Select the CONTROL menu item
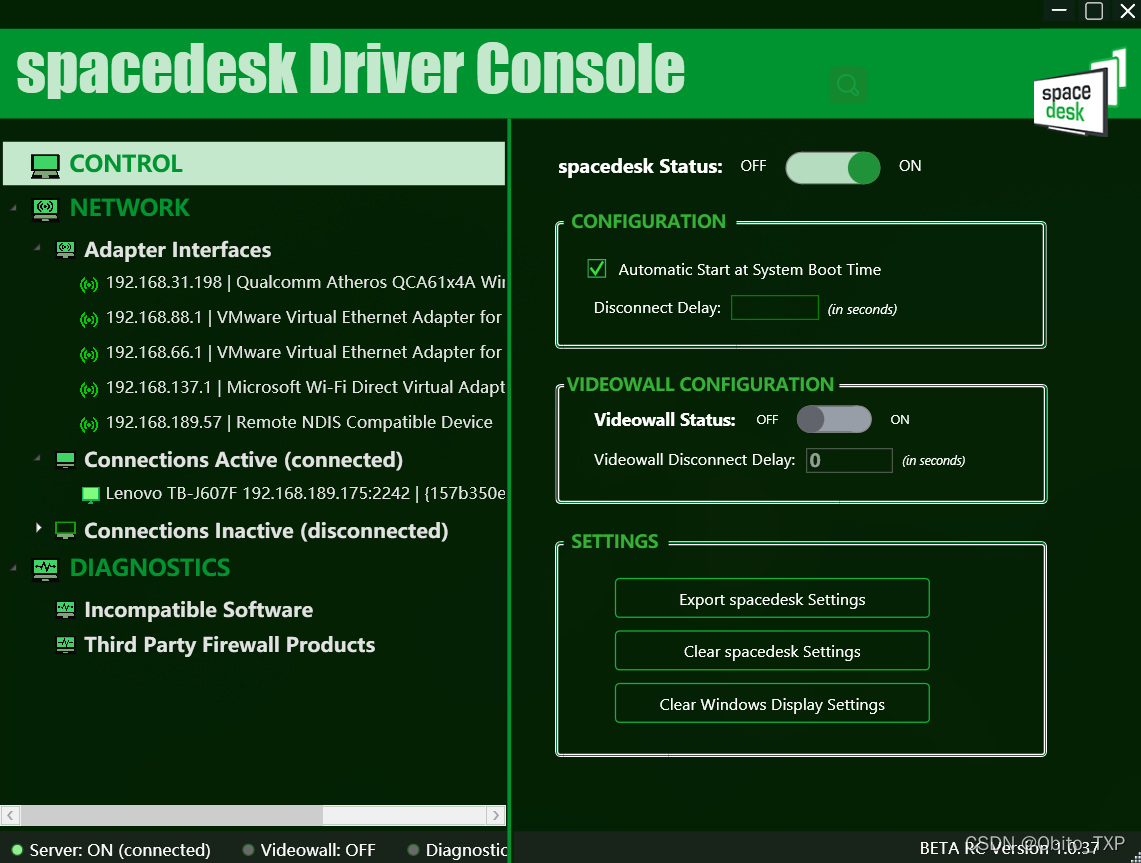This screenshot has width=1141, height=863. tap(254, 164)
